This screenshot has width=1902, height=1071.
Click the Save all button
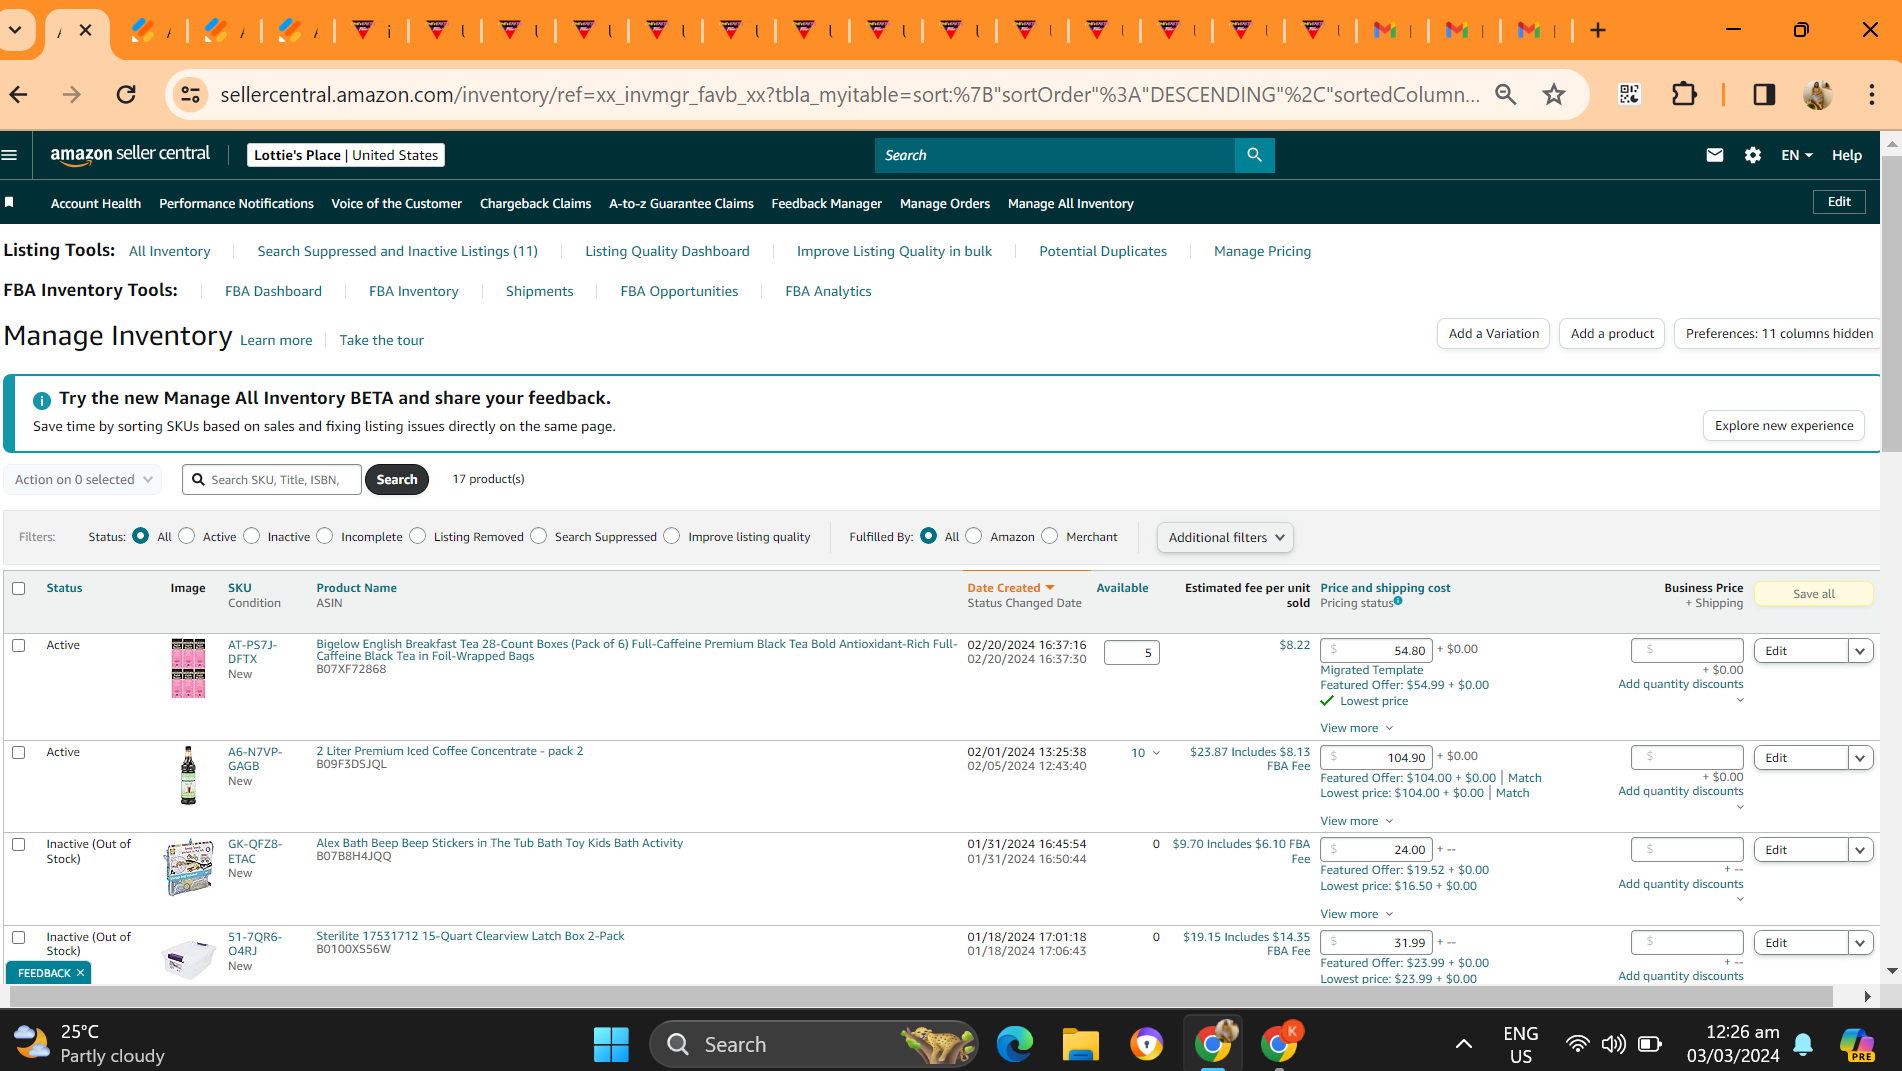[1813, 593]
